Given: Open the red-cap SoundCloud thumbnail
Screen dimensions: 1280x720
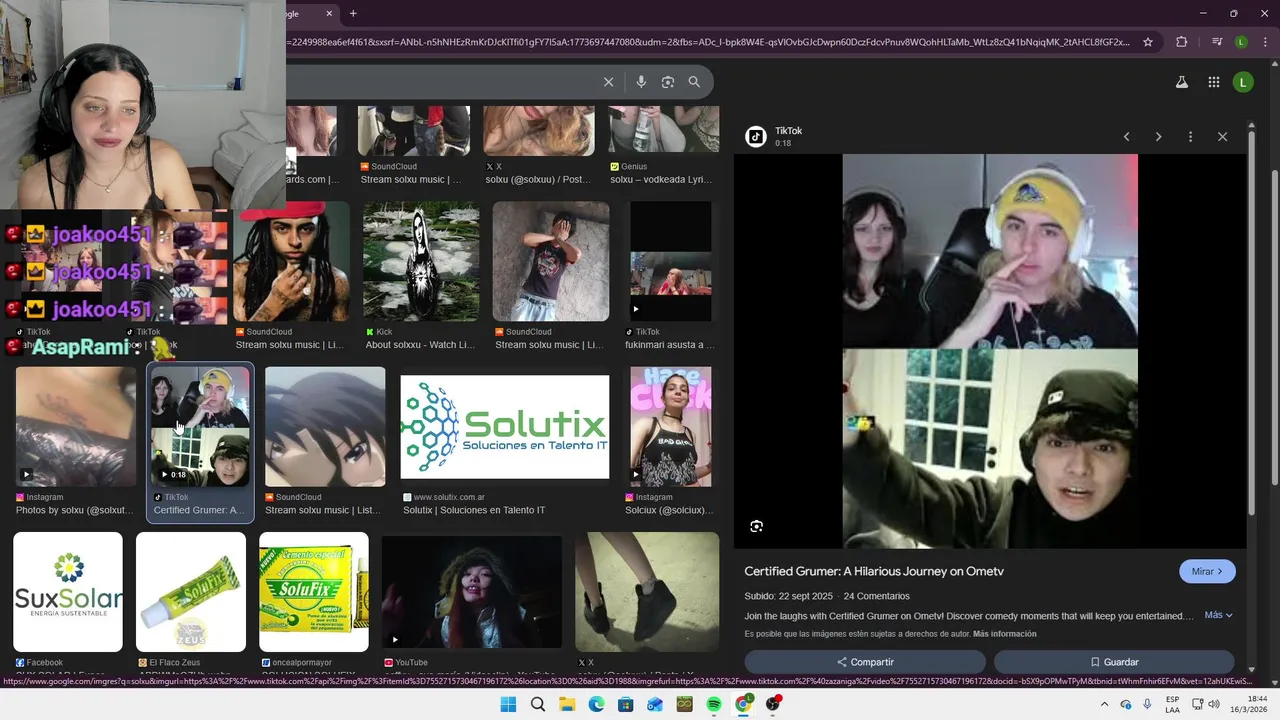Looking at the screenshot, I should tap(291, 262).
